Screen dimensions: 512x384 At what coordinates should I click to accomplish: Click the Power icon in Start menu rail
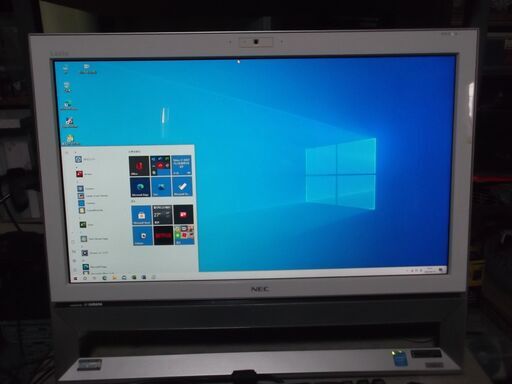[75, 269]
